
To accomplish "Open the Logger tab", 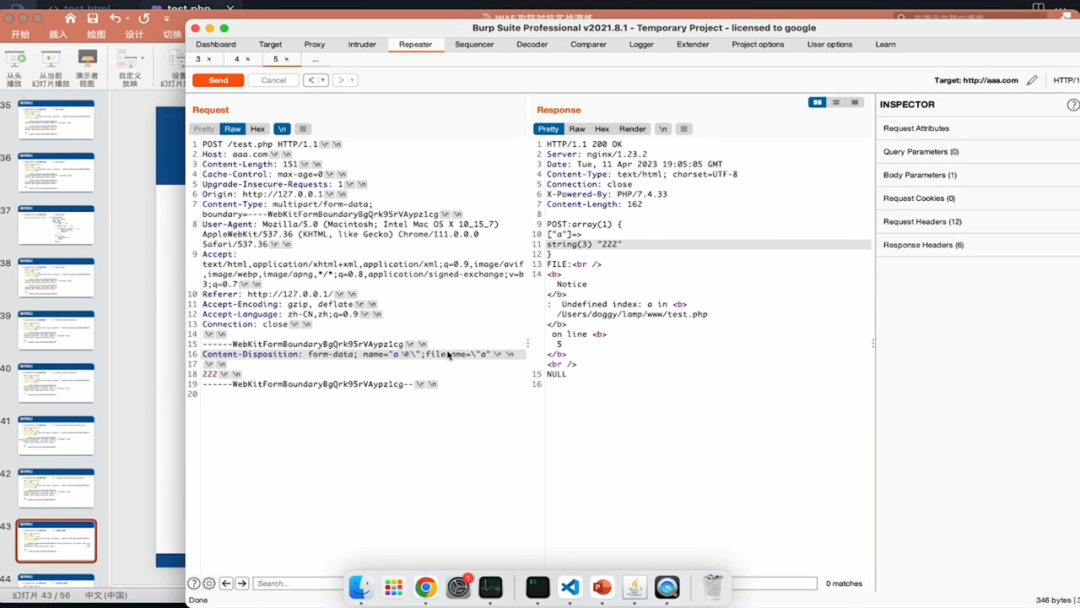I will coord(641,44).
